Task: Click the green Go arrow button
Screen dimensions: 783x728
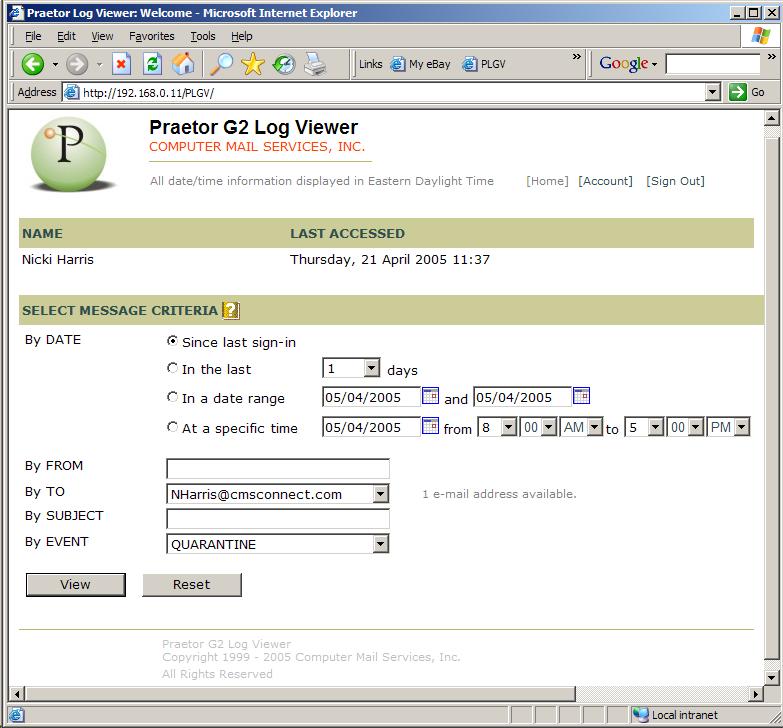Action: click(738, 92)
